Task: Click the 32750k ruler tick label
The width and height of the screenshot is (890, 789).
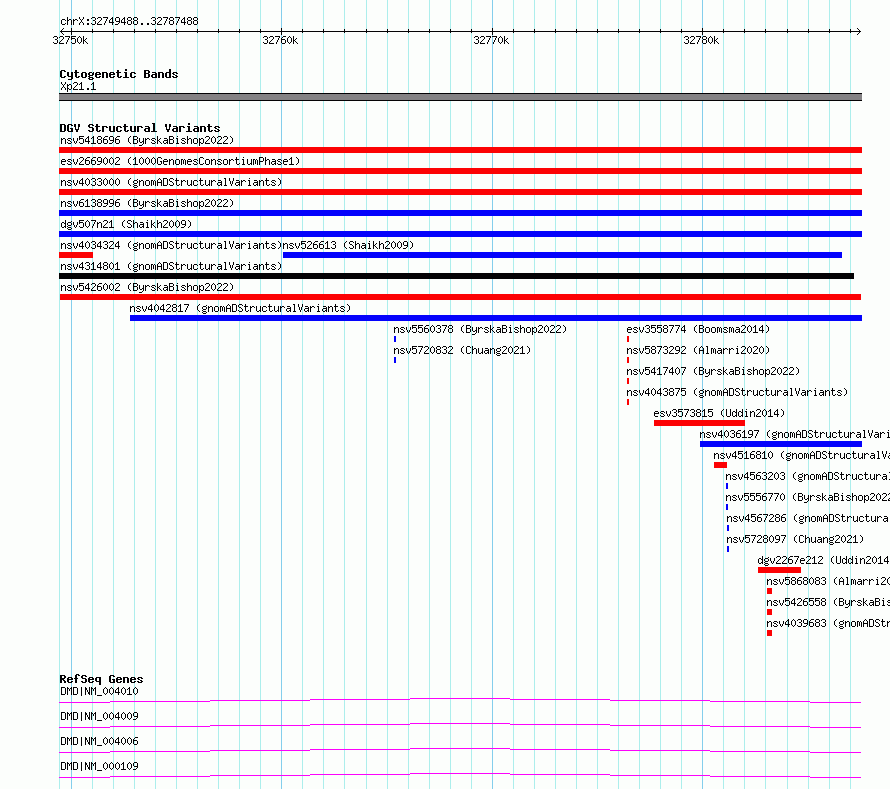Action: tap(70, 40)
